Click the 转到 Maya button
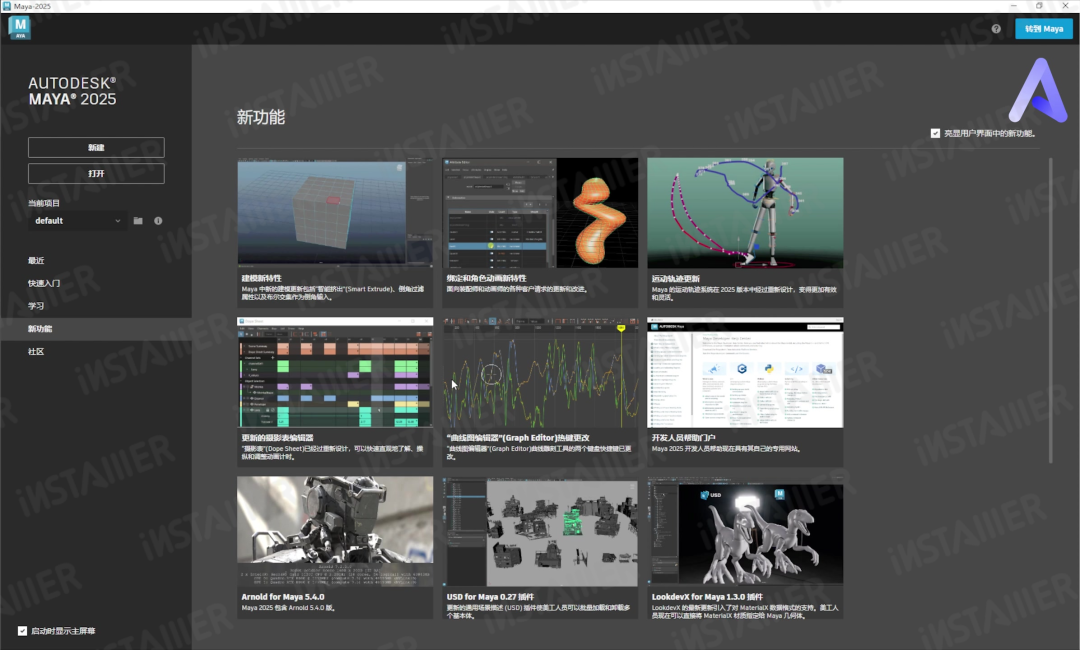This screenshot has width=1080, height=650. [x=1043, y=29]
